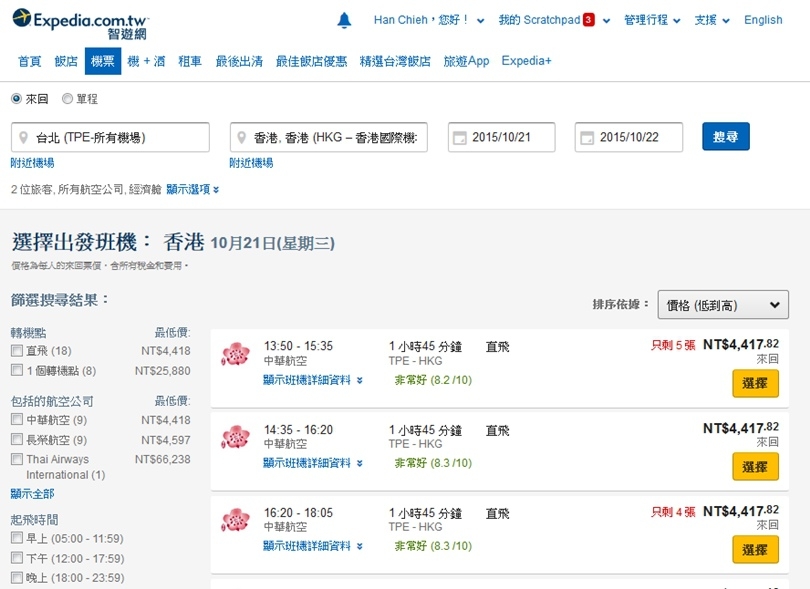Viewport: 810px width, 589px height.
Task: Select the 單程 one-way radio button
Action: pos(67,99)
